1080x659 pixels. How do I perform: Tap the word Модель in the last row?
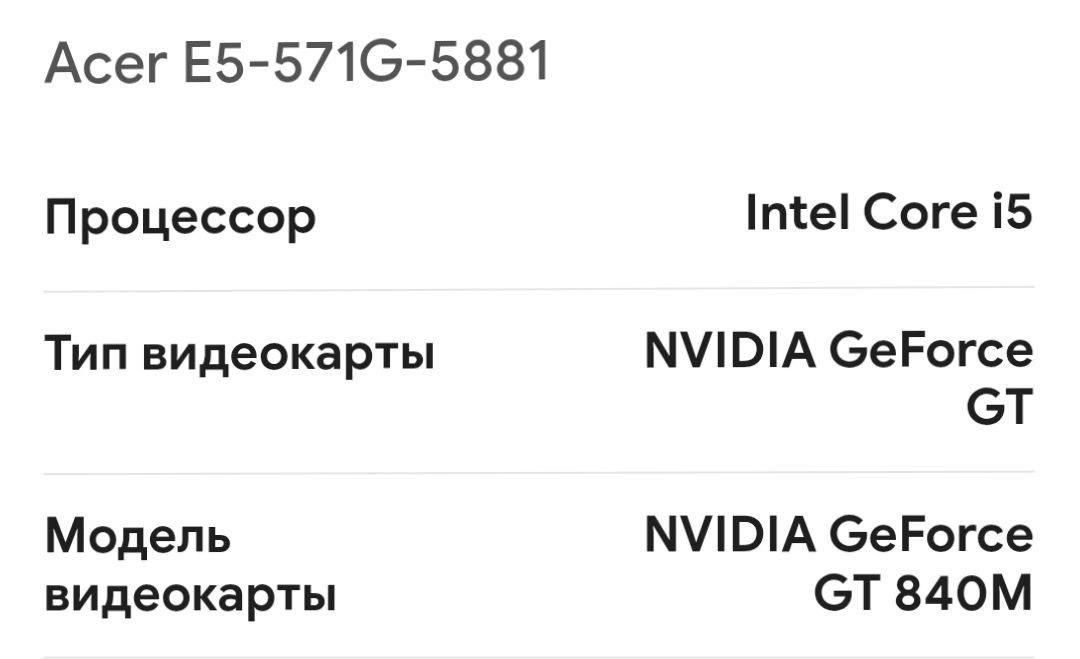pyautogui.click(x=138, y=538)
